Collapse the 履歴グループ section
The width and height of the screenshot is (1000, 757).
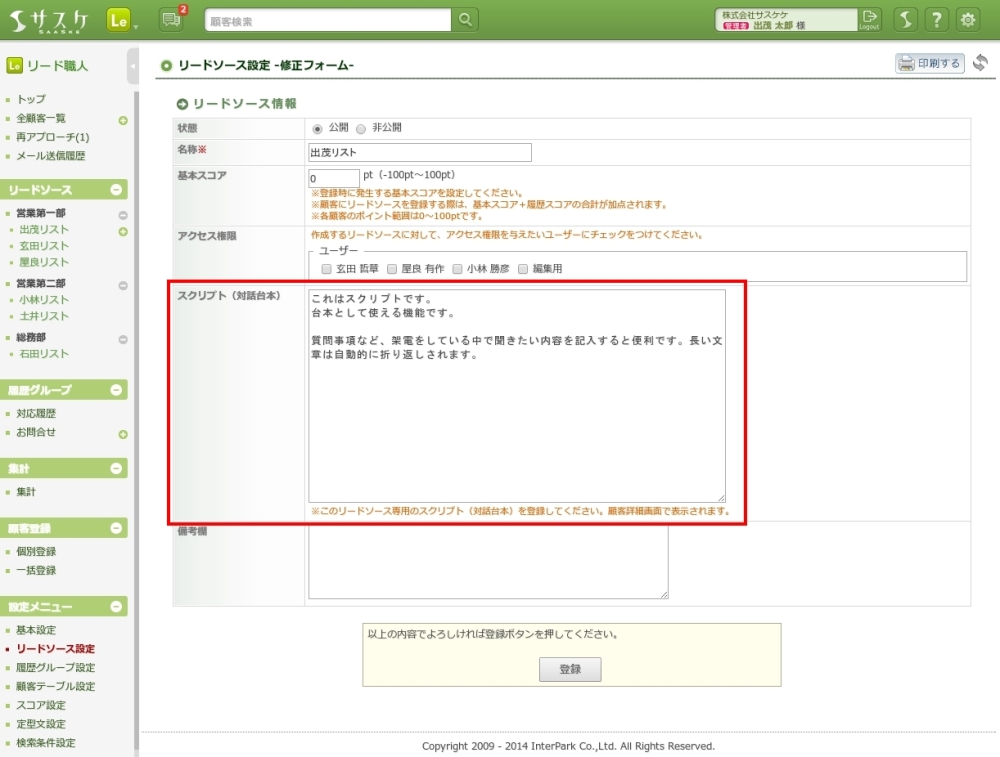tap(116, 390)
